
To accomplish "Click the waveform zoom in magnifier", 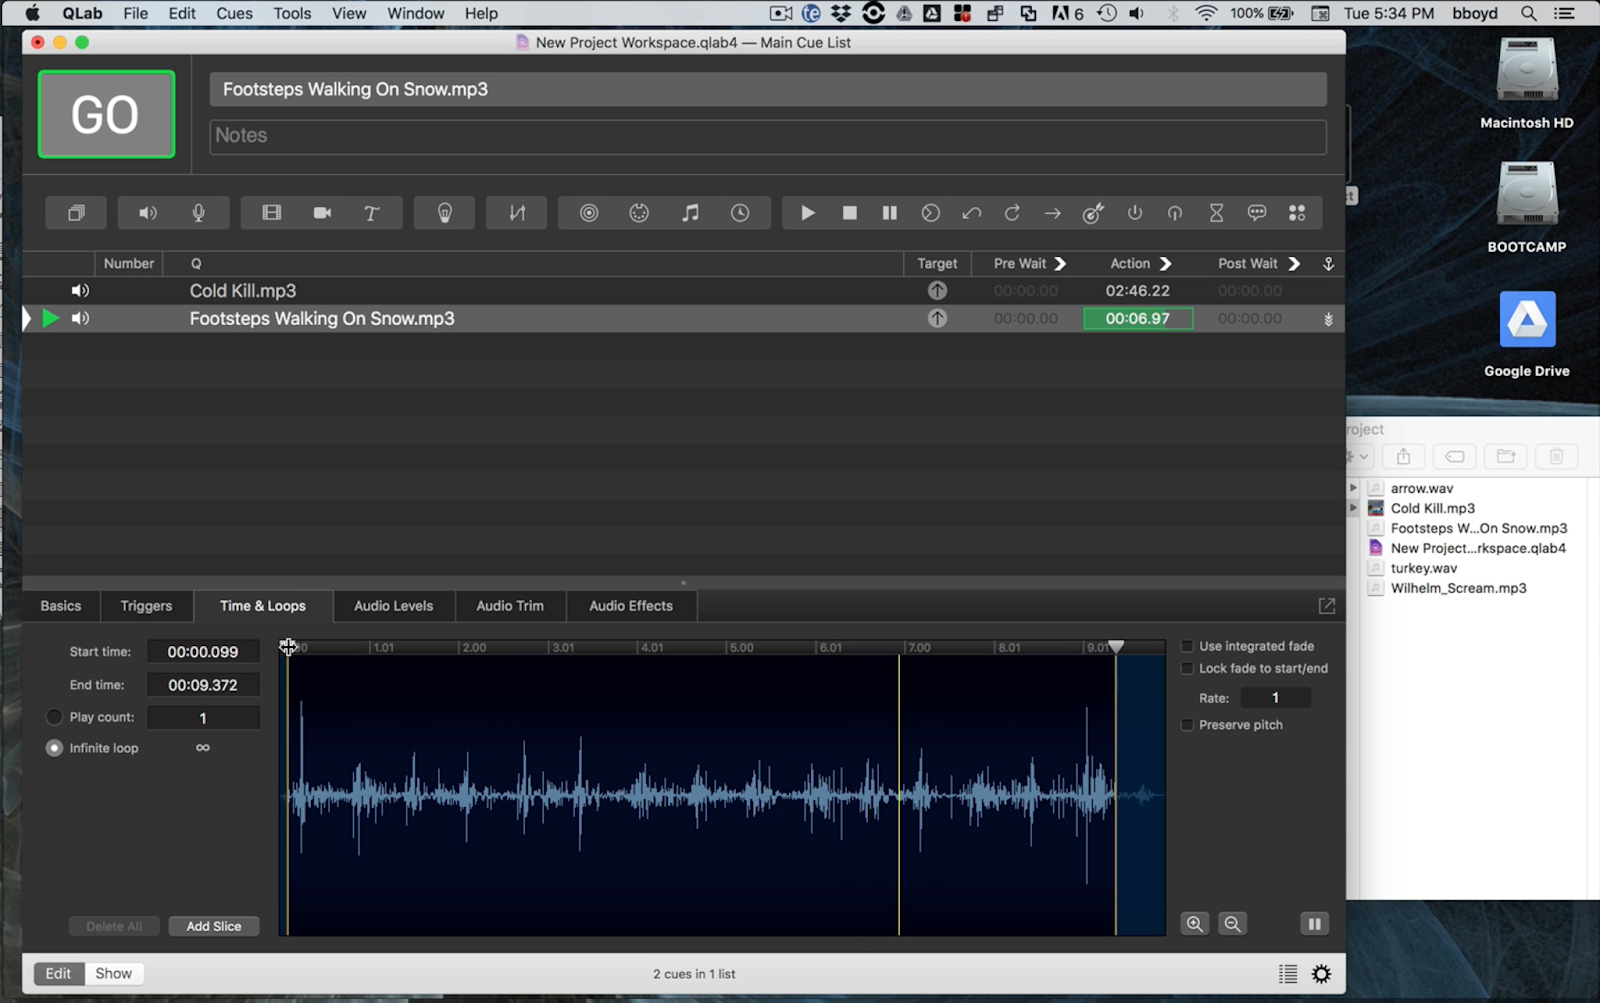I will click(1194, 924).
